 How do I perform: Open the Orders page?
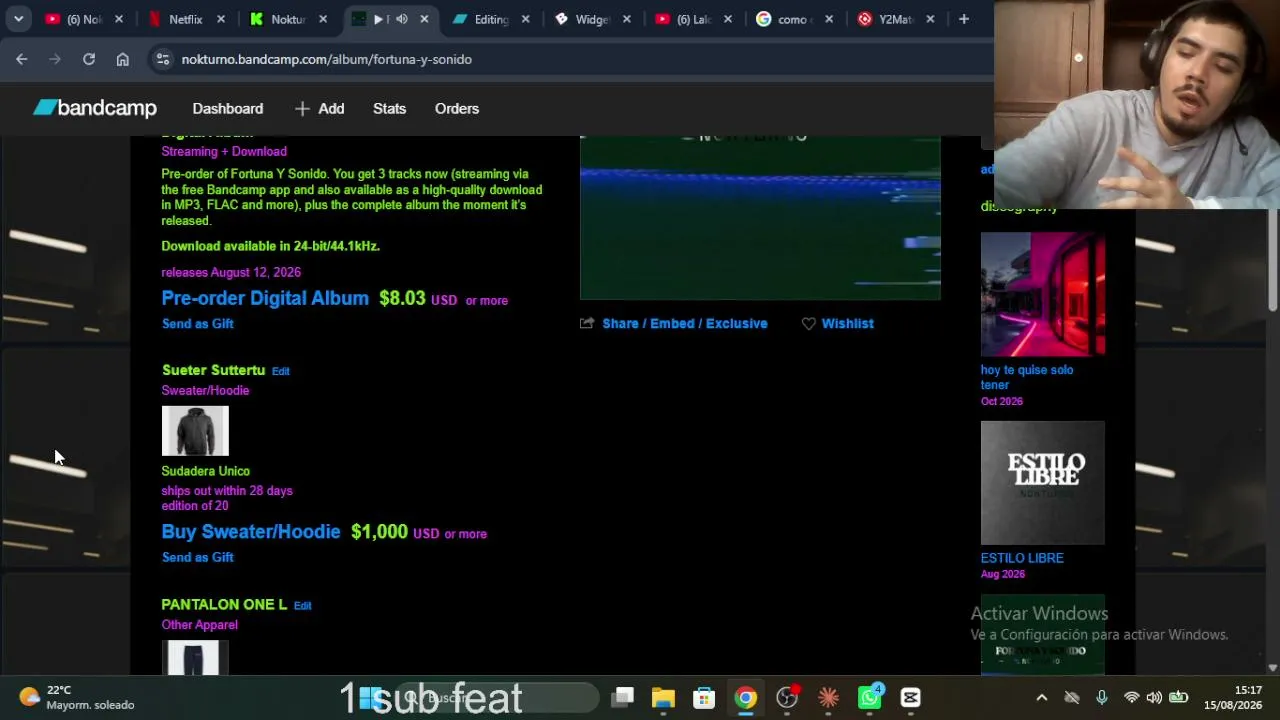pos(457,108)
